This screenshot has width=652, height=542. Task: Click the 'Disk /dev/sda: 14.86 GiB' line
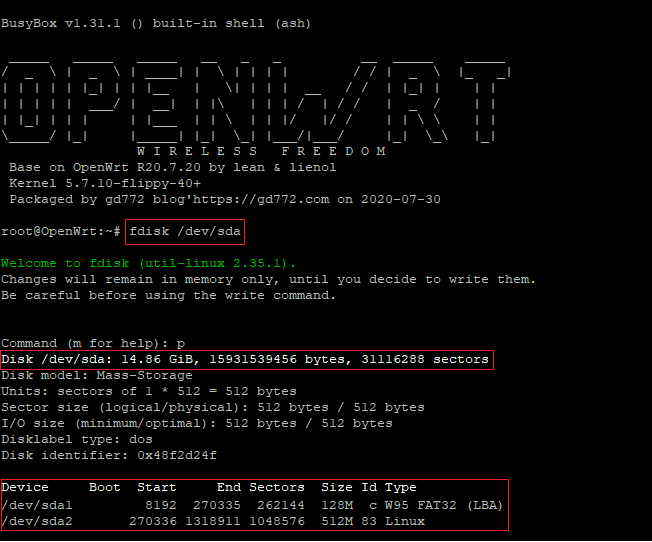tap(244, 359)
